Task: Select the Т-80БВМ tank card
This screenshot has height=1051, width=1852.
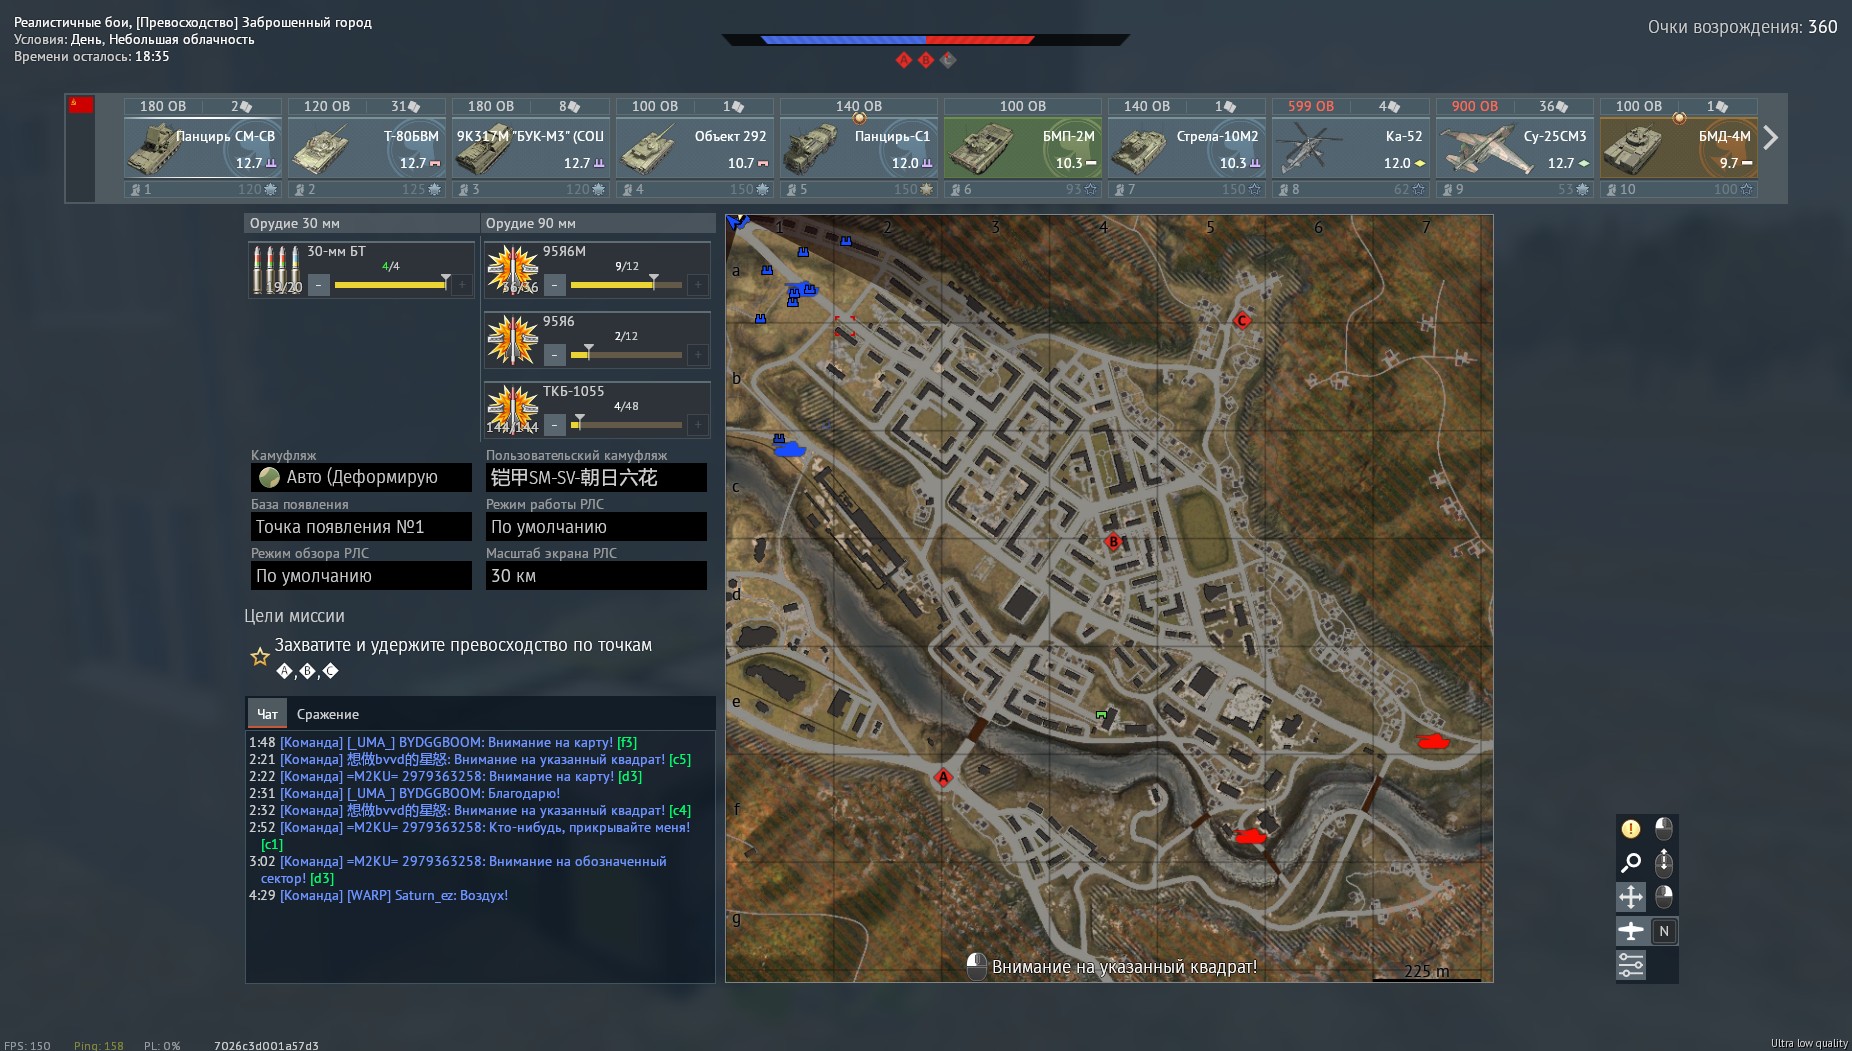Action: click(x=366, y=148)
